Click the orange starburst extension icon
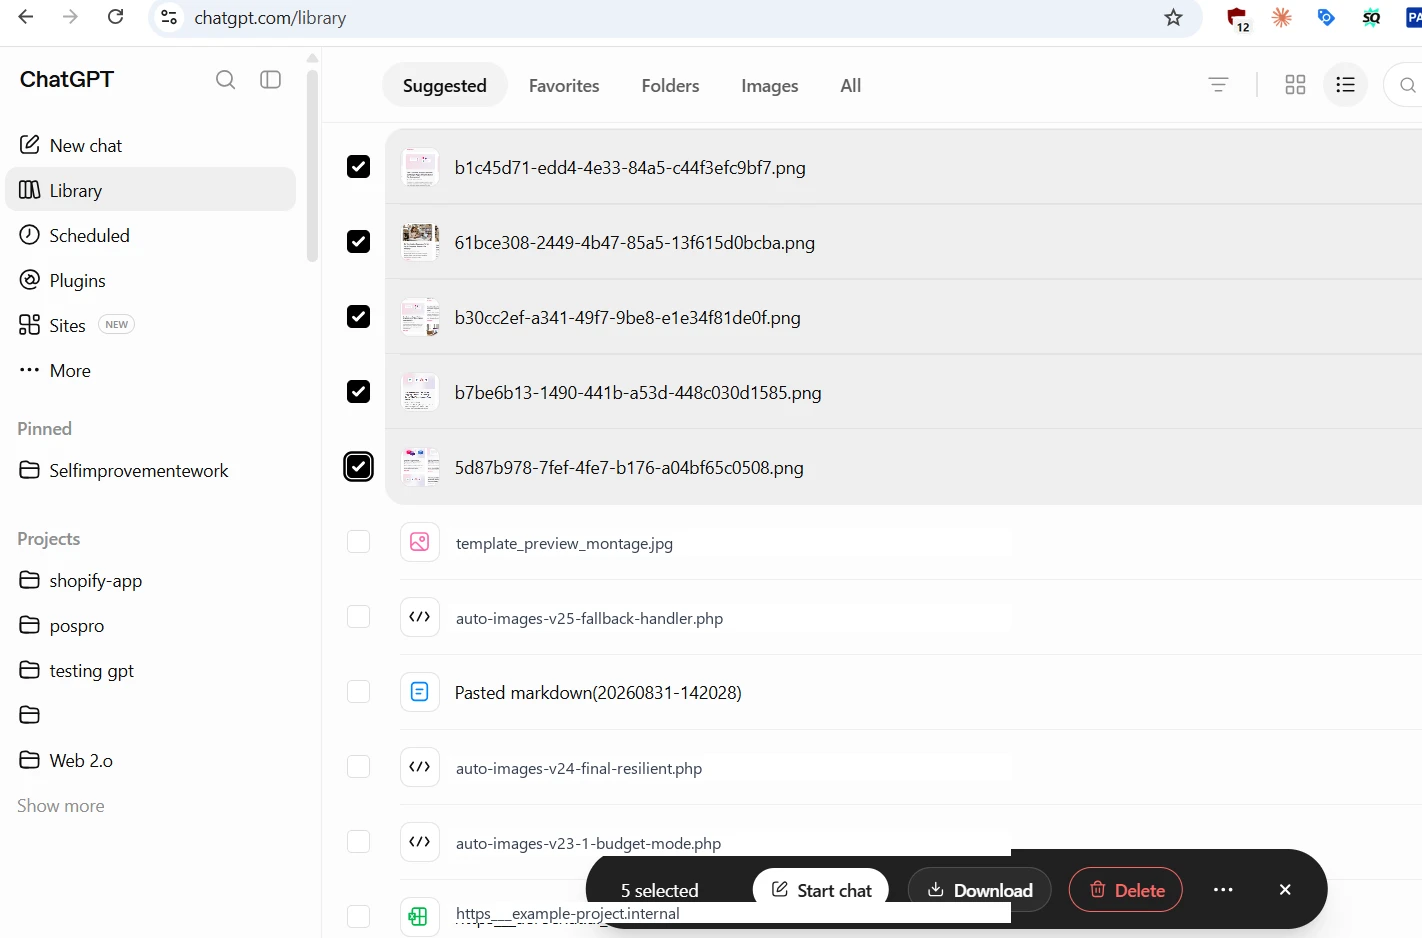This screenshot has height=938, width=1422. (1282, 17)
